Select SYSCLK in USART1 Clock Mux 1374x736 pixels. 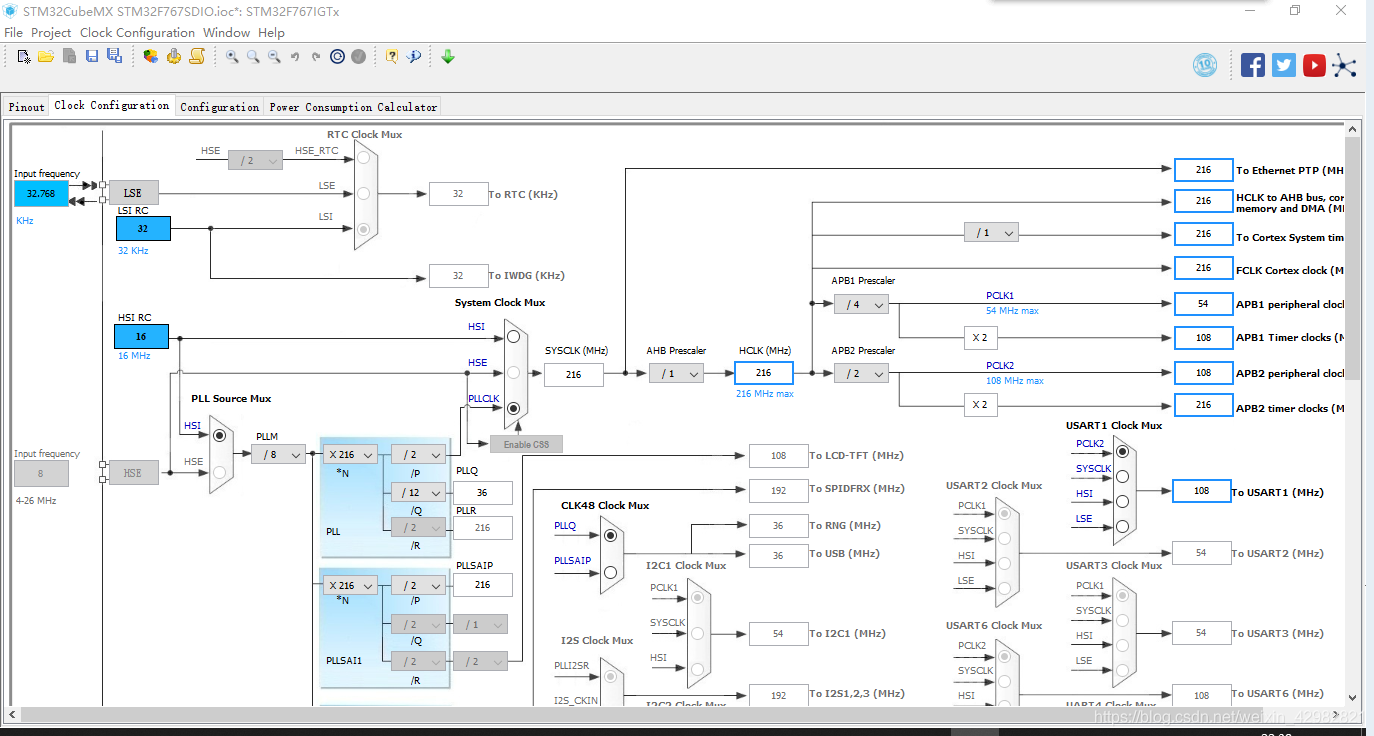pos(1122,477)
